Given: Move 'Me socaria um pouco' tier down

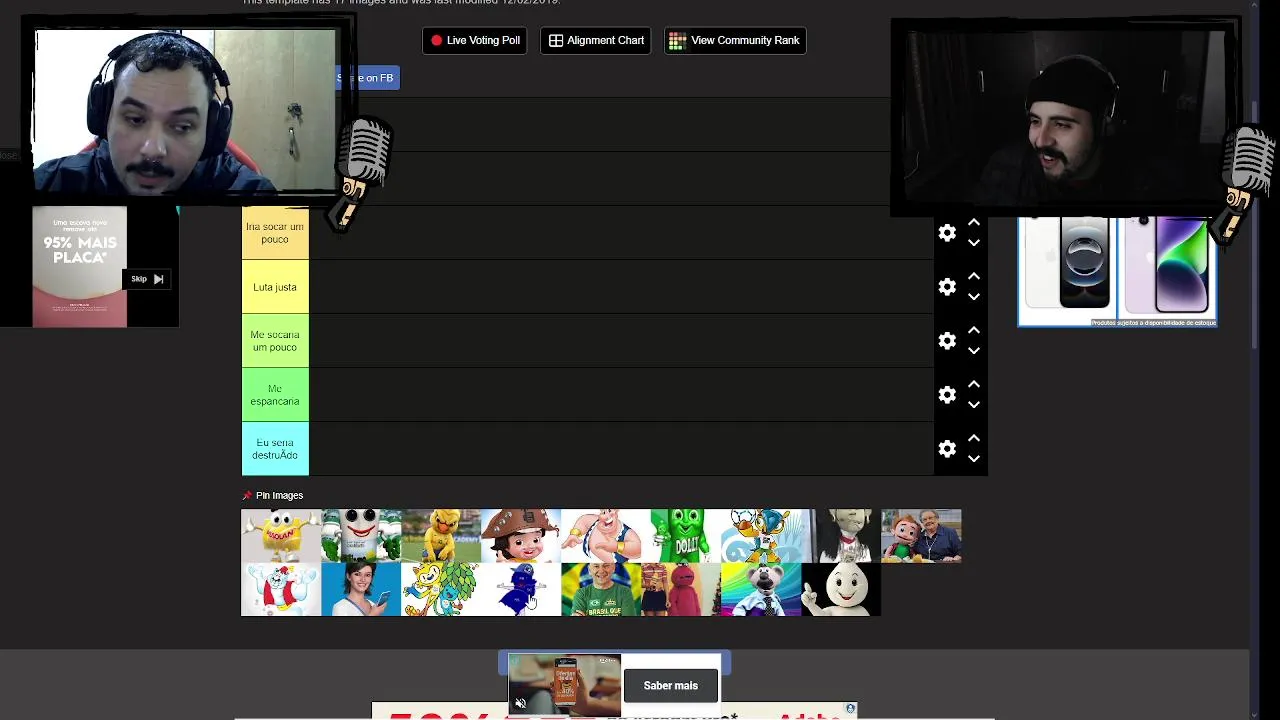Looking at the screenshot, I should tap(974, 351).
